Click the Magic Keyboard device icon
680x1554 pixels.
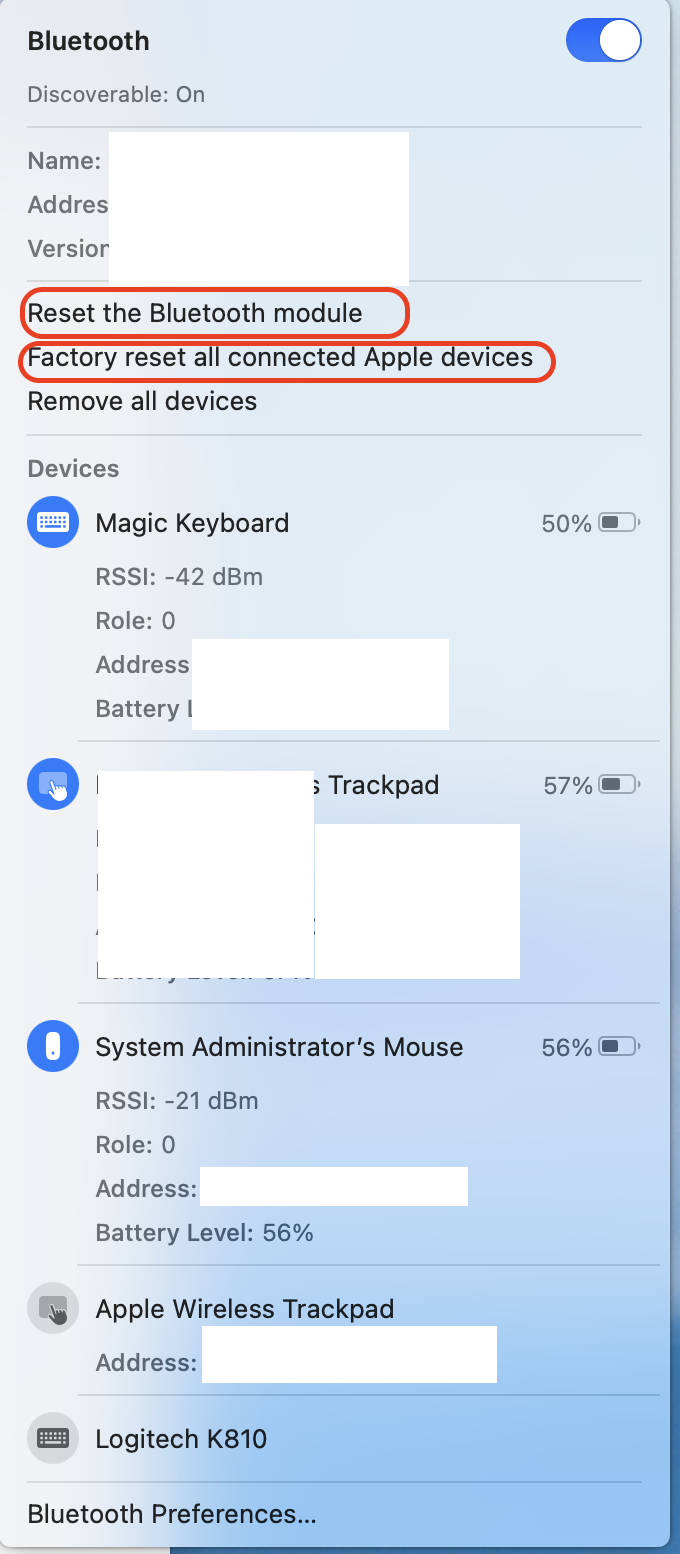[53, 522]
